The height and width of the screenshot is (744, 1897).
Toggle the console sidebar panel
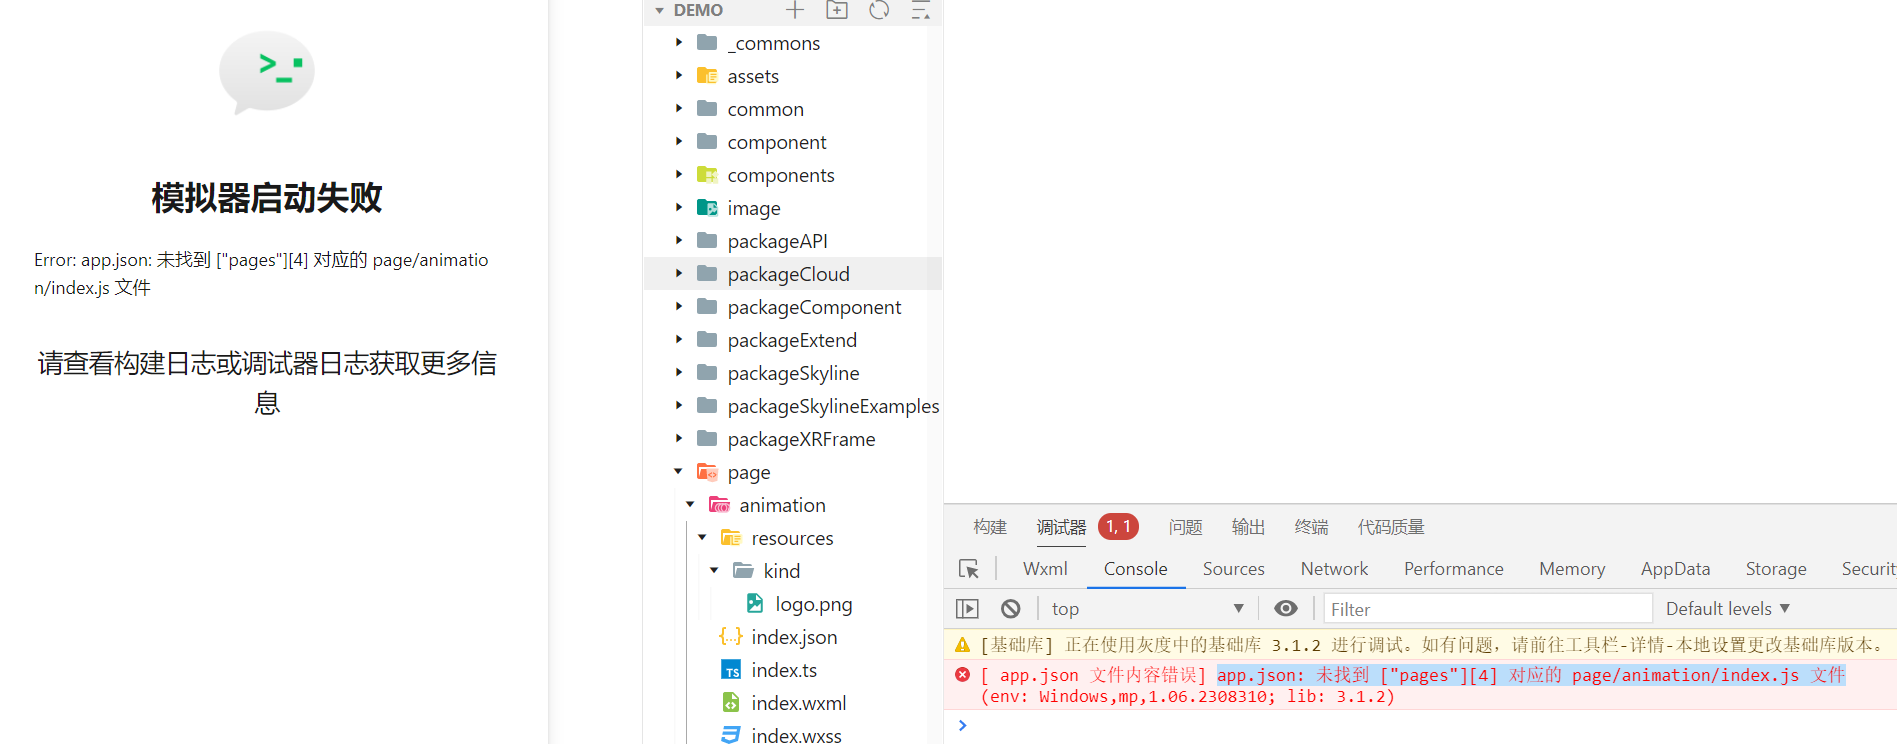[967, 609]
